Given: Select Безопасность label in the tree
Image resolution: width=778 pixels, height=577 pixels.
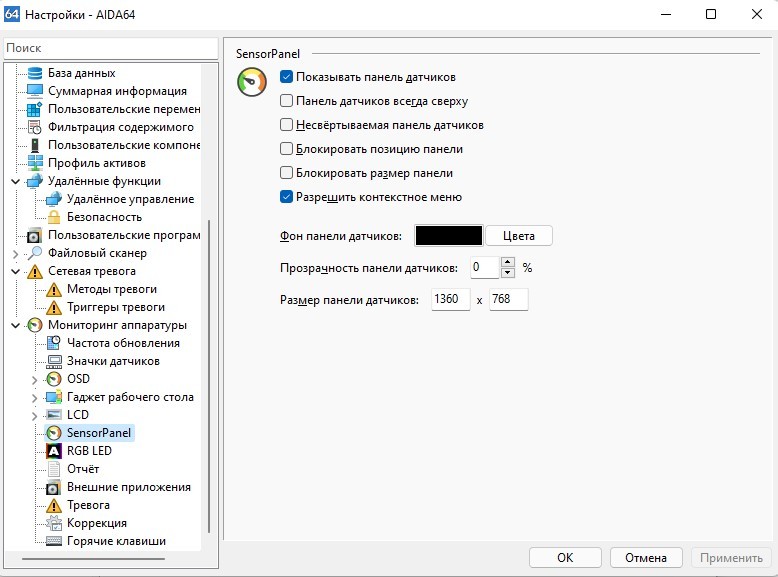Looking at the screenshot, I should (104, 217).
